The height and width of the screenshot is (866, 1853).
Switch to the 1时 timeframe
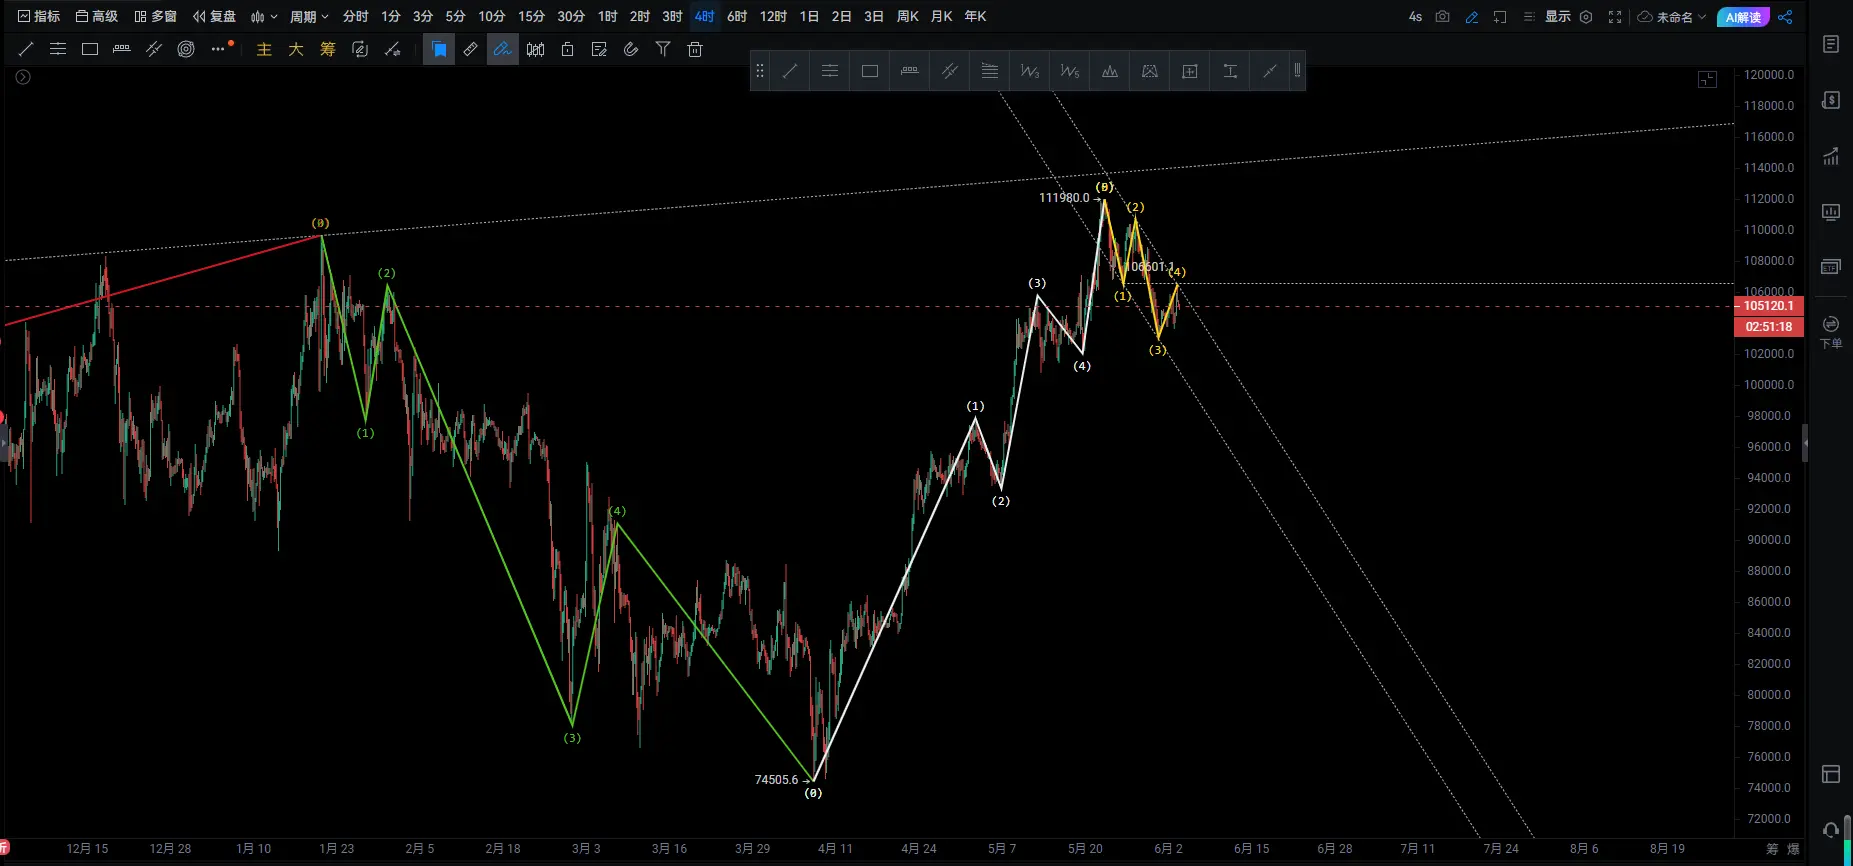(608, 17)
